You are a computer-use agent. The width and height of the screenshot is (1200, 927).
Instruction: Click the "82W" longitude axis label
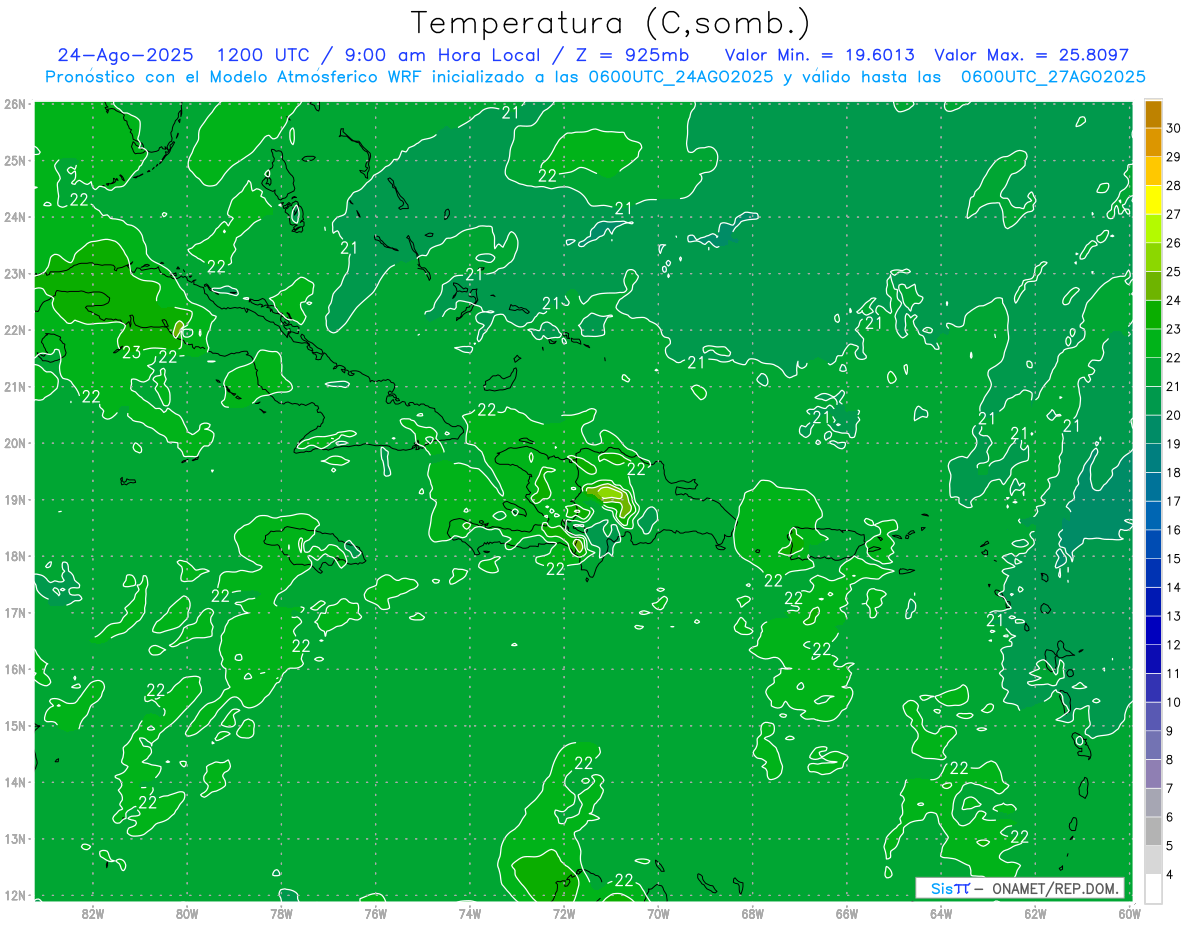click(93, 914)
